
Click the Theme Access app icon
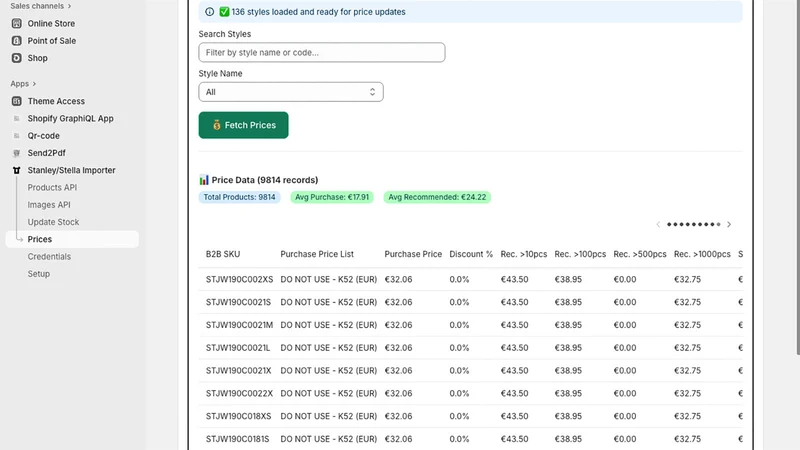tap(16, 101)
